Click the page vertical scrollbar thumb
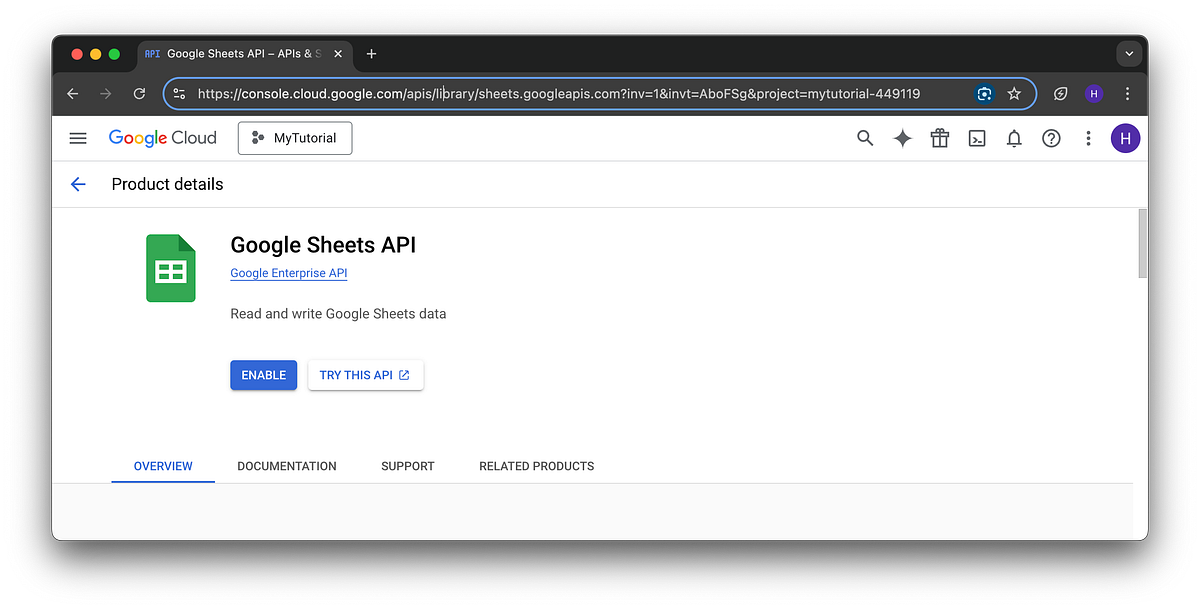This screenshot has width=1200, height=609. click(1143, 244)
